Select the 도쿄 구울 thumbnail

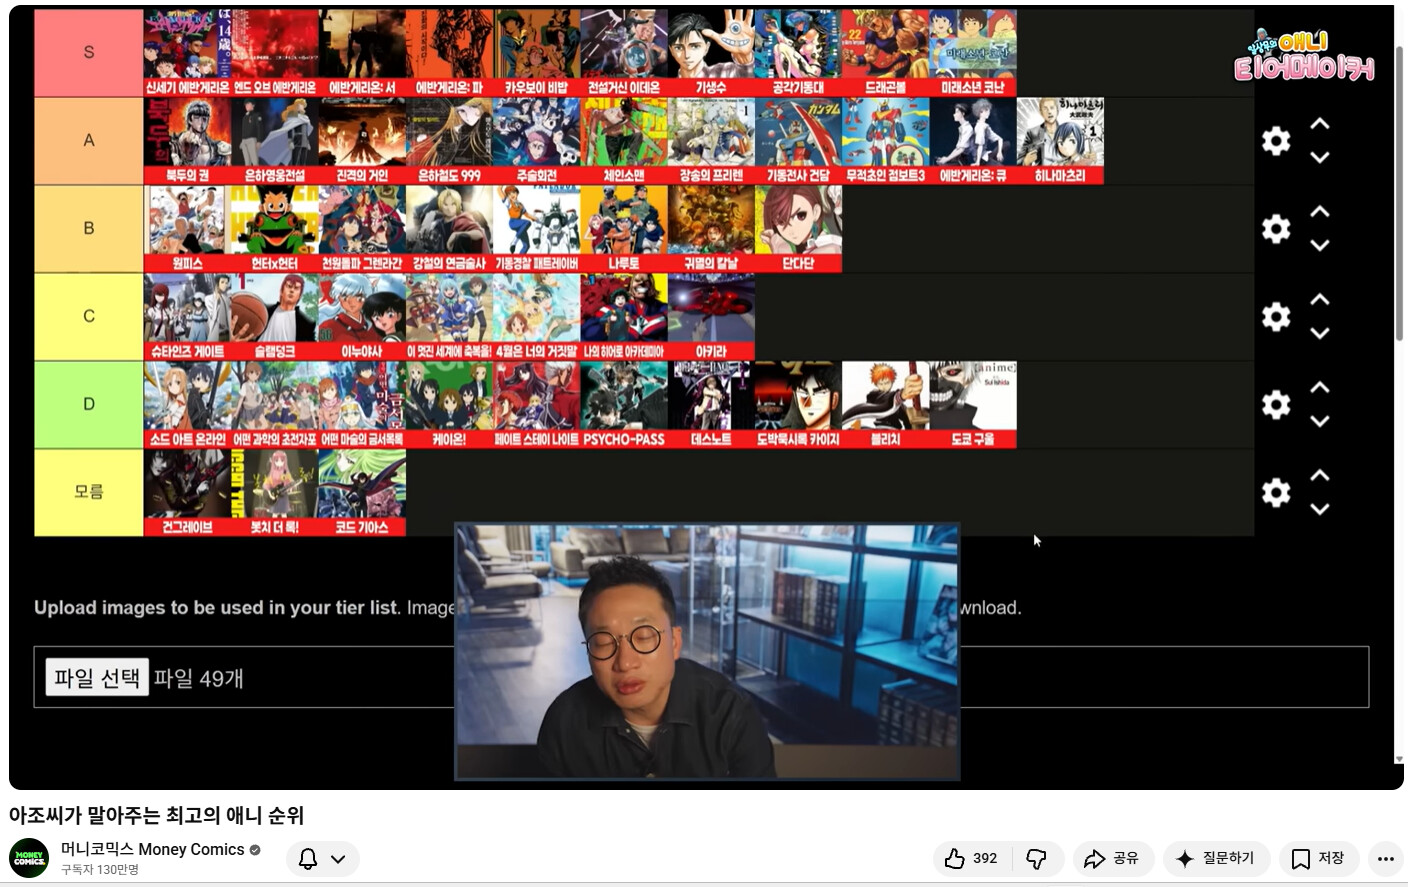973,405
